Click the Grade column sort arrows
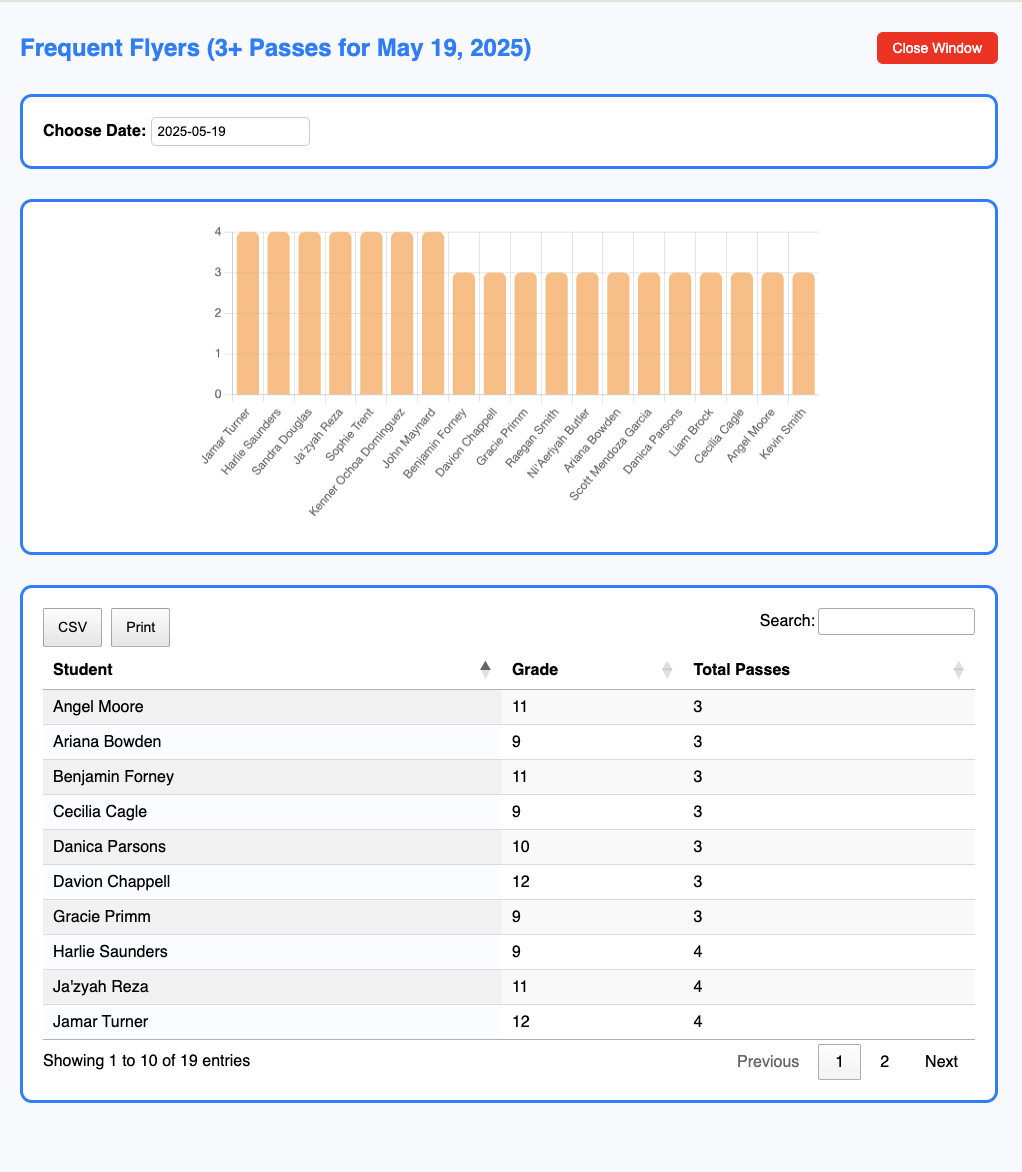Screen dimensions: 1022x1172 point(667,670)
